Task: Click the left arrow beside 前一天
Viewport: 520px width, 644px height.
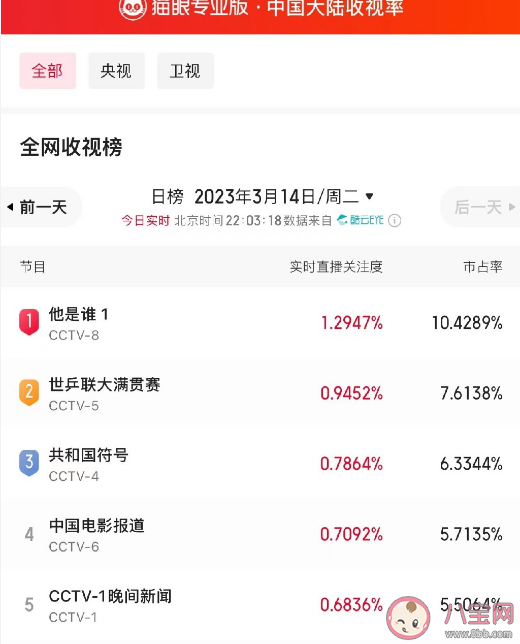Action: [x=10, y=207]
